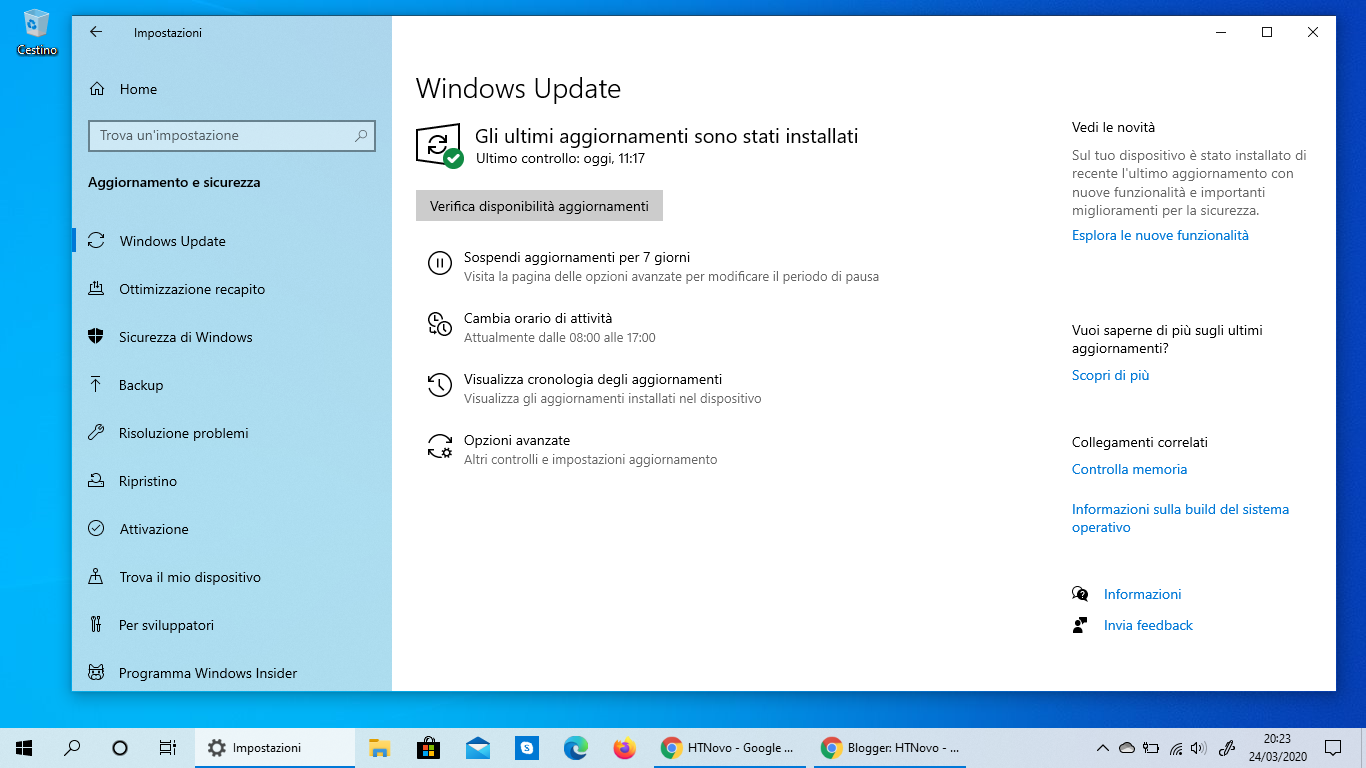The width and height of the screenshot is (1366, 768).
Task: Focus the Trova un'impostazione search field
Action: click(231, 136)
